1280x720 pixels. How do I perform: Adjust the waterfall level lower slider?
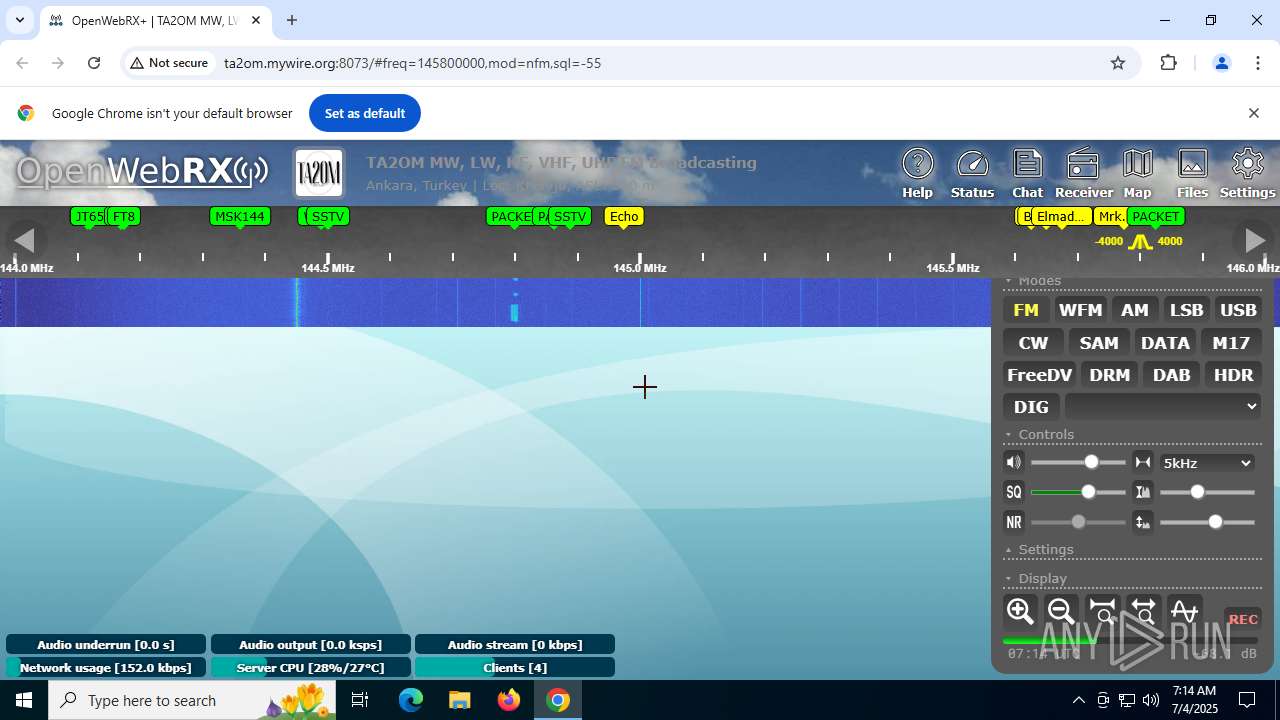coord(1207,522)
